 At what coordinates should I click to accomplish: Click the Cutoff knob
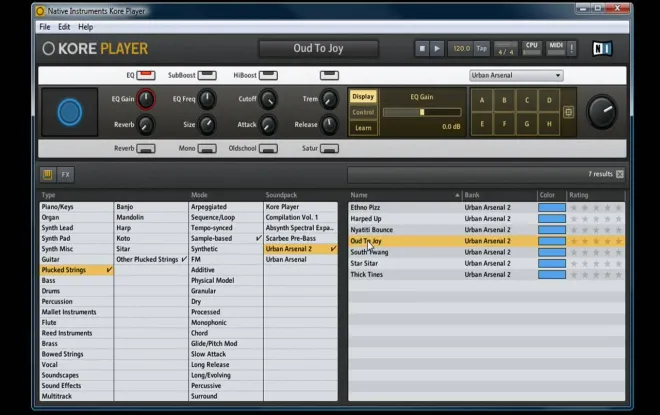(x=268, y=99)
